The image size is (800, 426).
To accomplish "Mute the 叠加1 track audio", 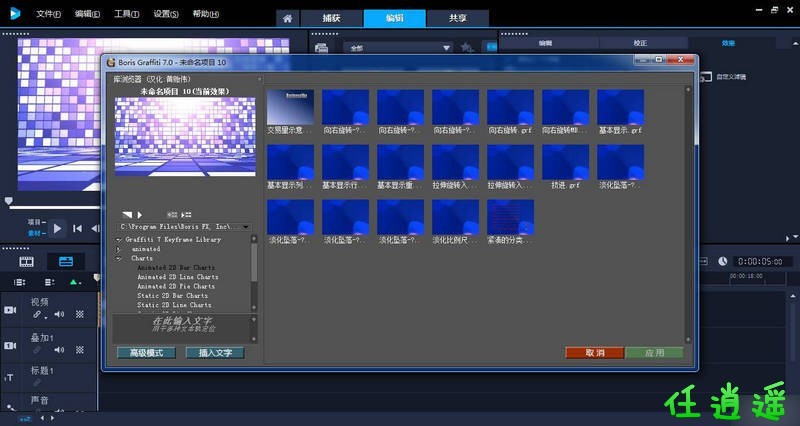I will pyautogui.click(x=59, y=350).
